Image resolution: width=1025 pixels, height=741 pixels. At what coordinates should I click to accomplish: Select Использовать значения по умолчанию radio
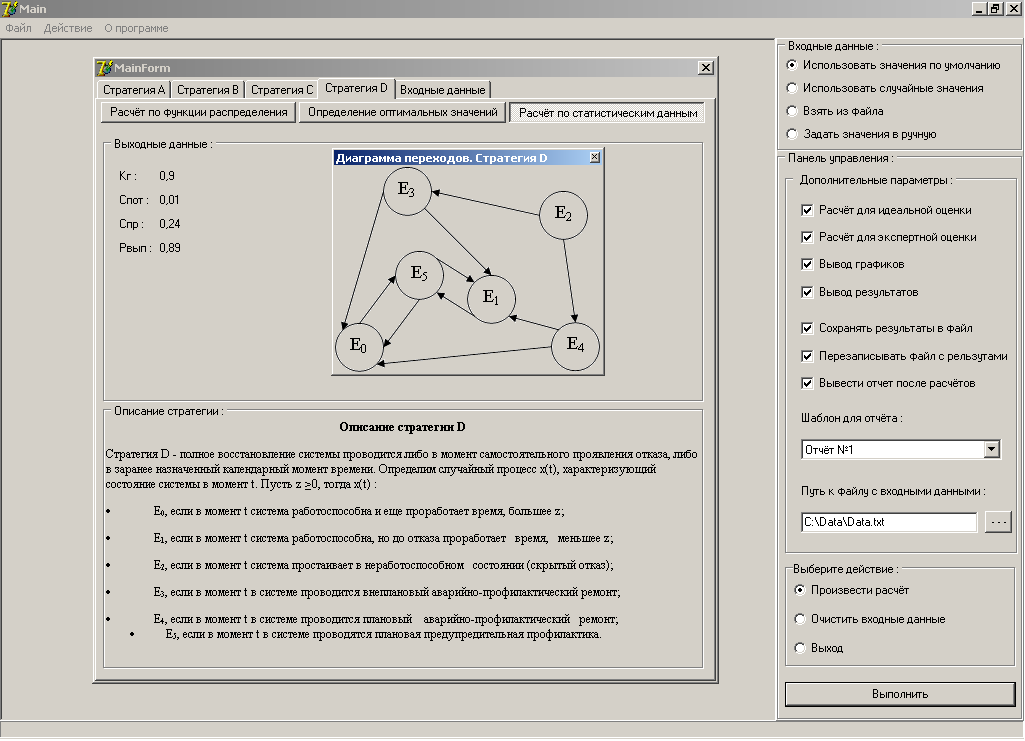click(896, 65)
